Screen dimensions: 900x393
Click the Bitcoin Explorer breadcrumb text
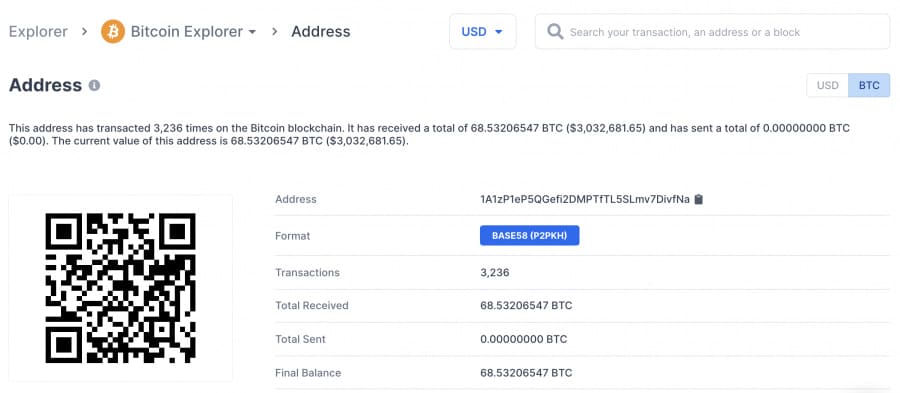pos(187,32)
